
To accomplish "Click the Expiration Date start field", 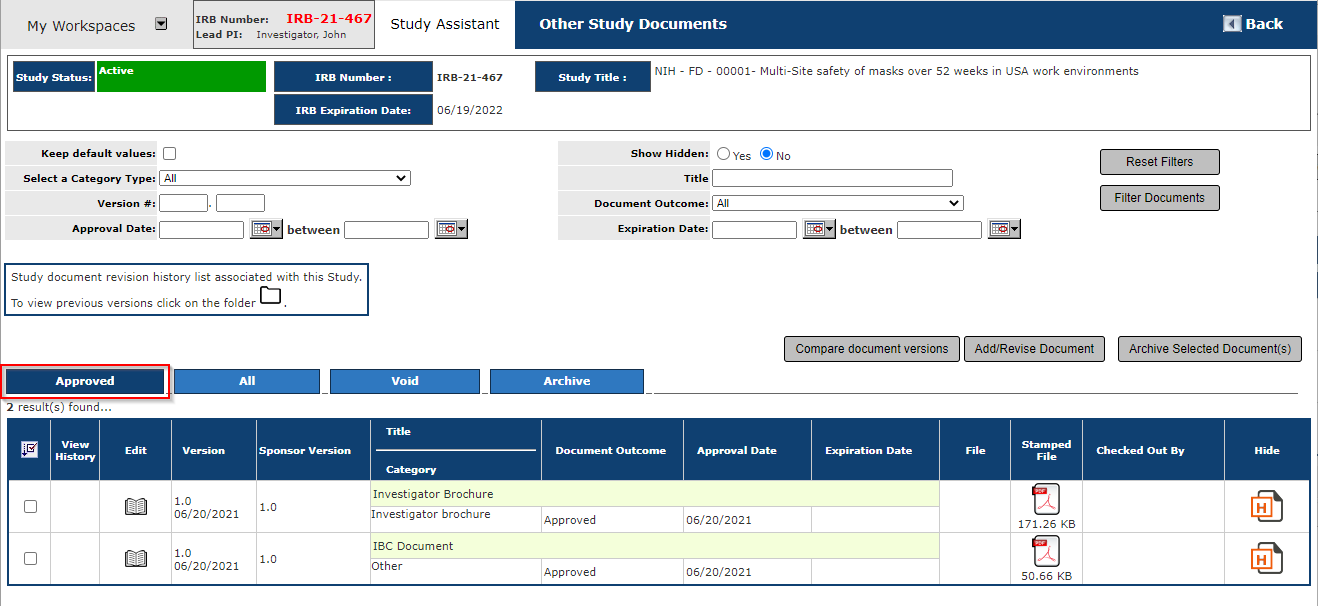I will 754,229.
